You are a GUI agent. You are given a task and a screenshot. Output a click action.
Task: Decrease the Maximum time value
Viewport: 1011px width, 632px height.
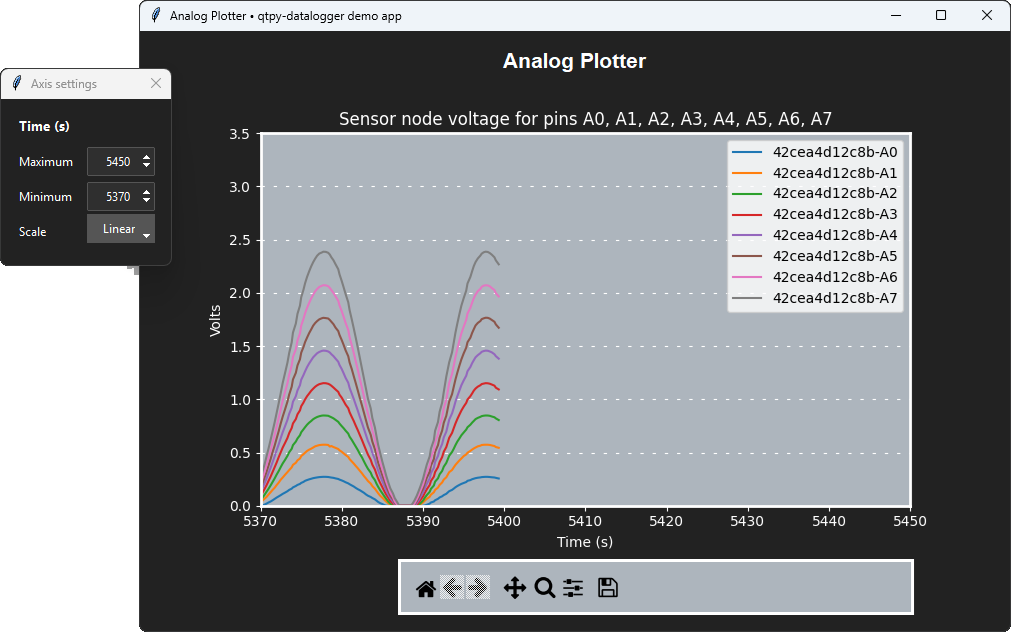[147, 166]
